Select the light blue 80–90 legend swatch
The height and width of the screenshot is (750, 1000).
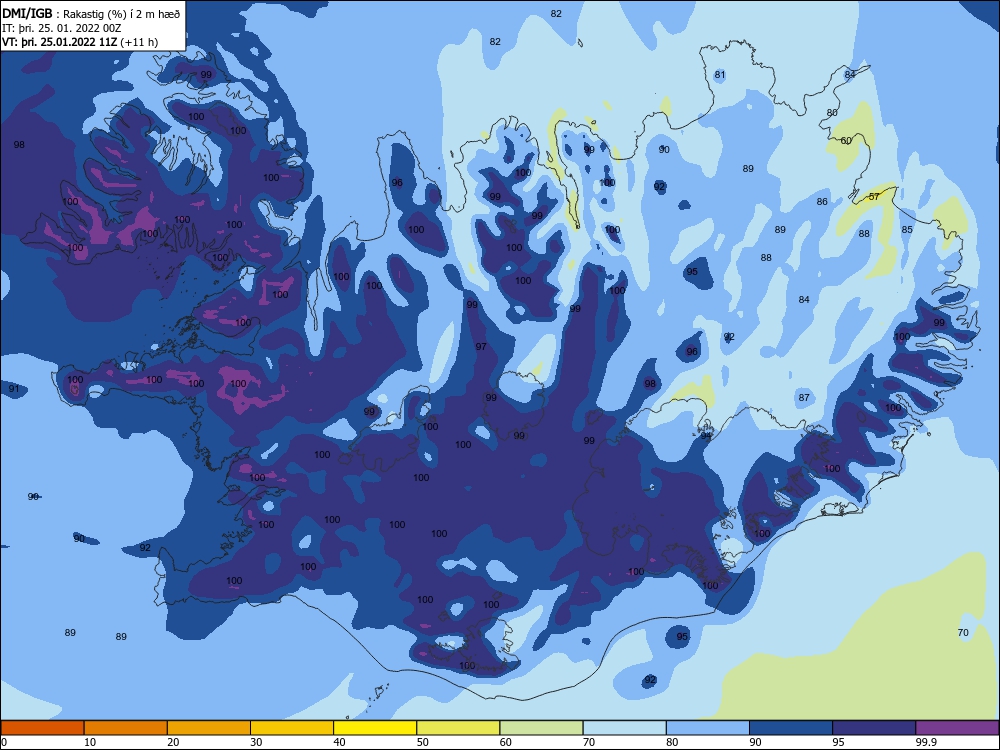point(708,728)
